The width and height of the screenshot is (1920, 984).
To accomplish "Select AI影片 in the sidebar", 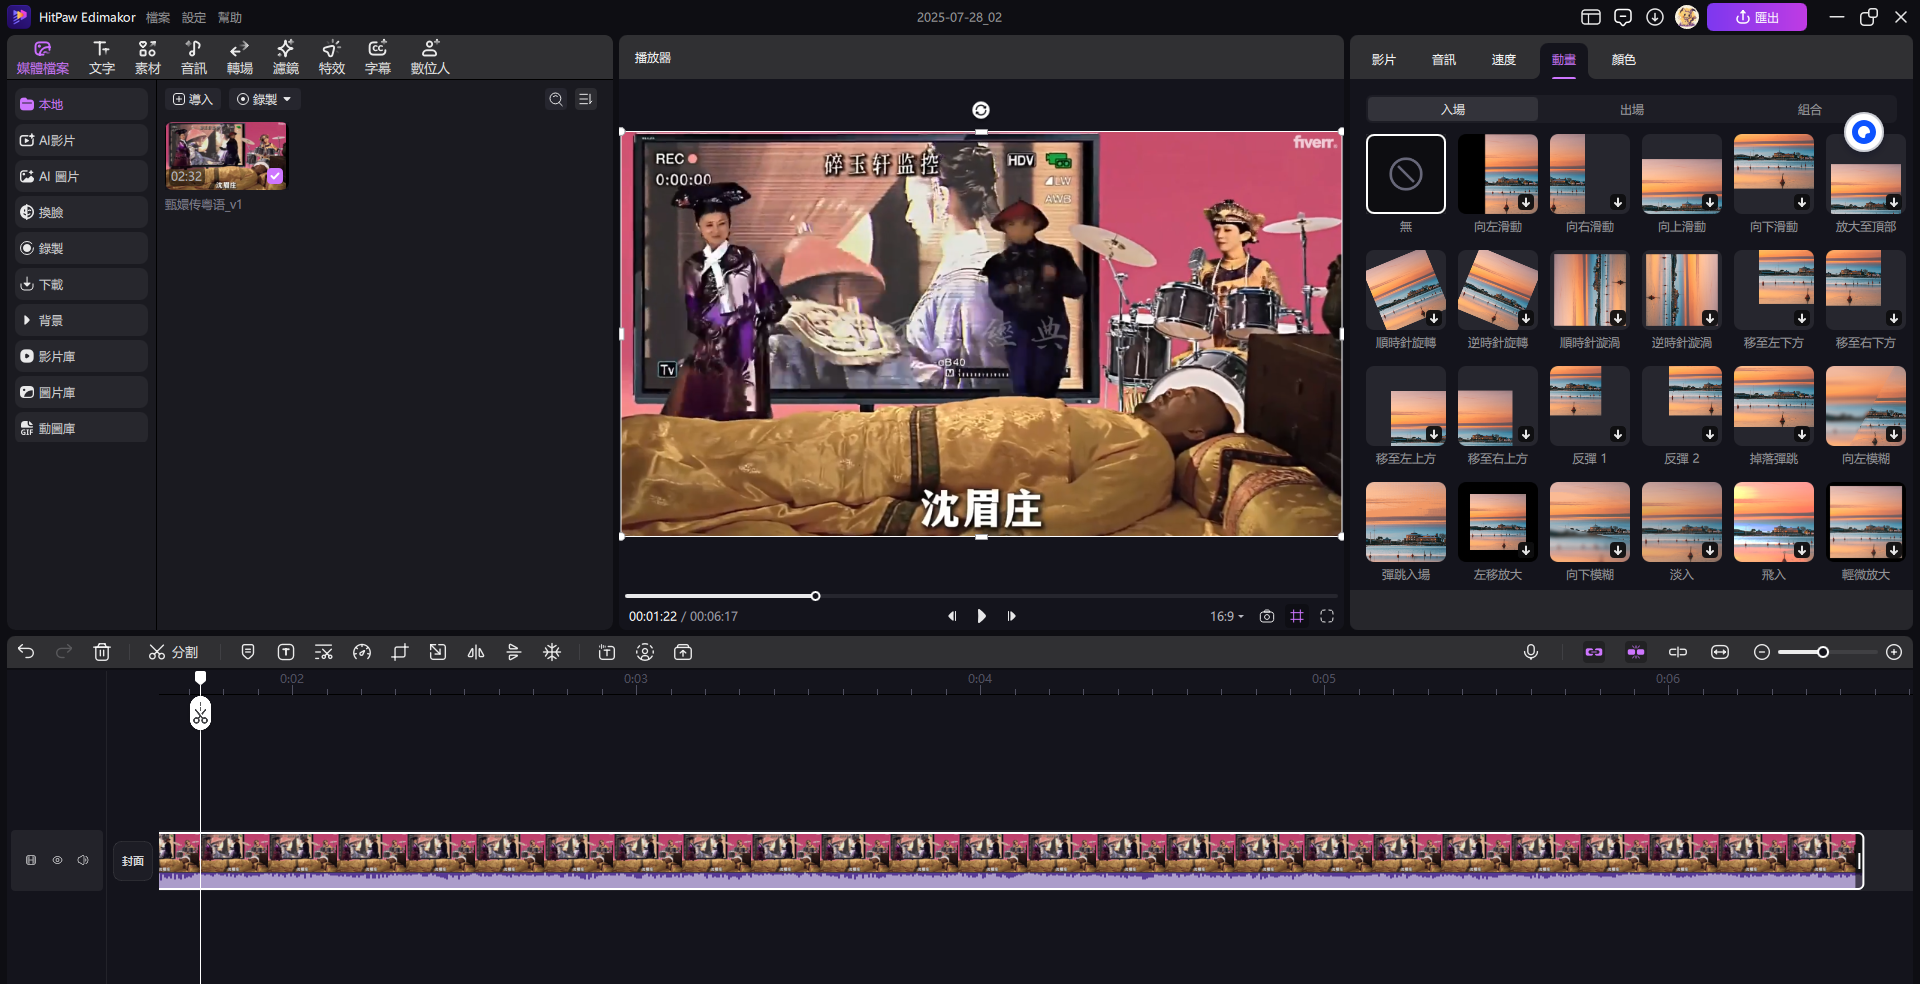I will [82, 140].
